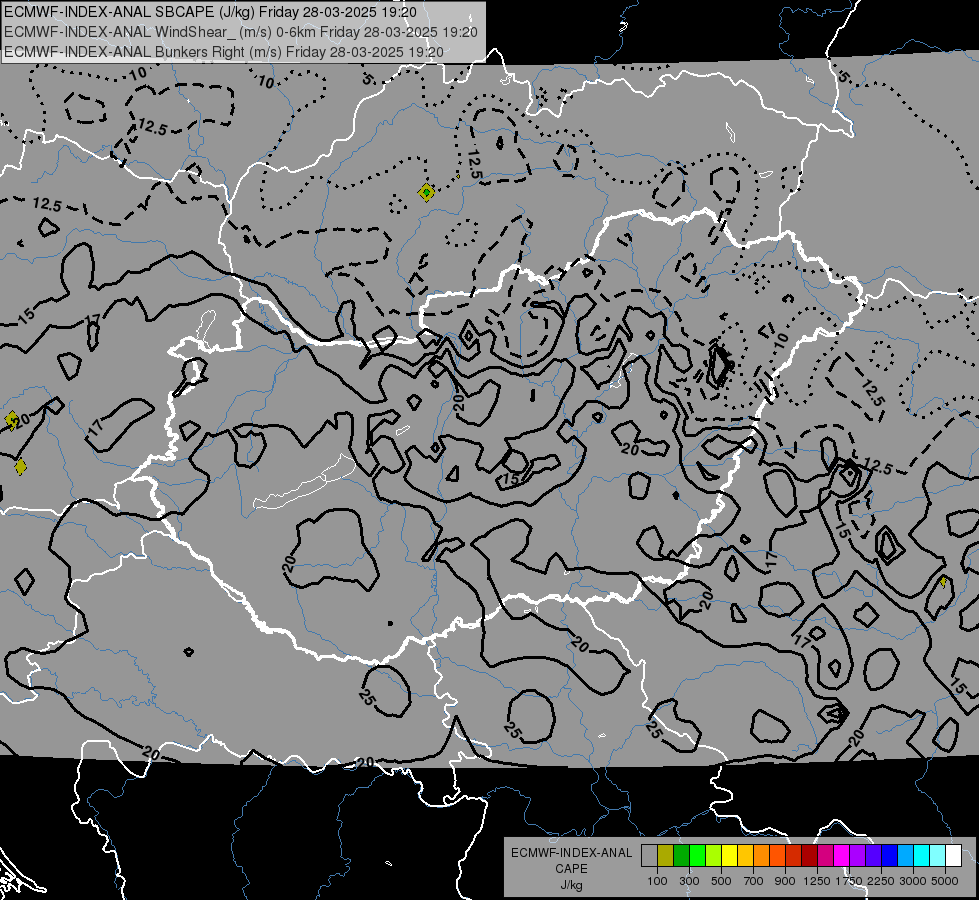Click the Bunkers Right title line
Screen dimensions: 979x900
coord(224,52)
